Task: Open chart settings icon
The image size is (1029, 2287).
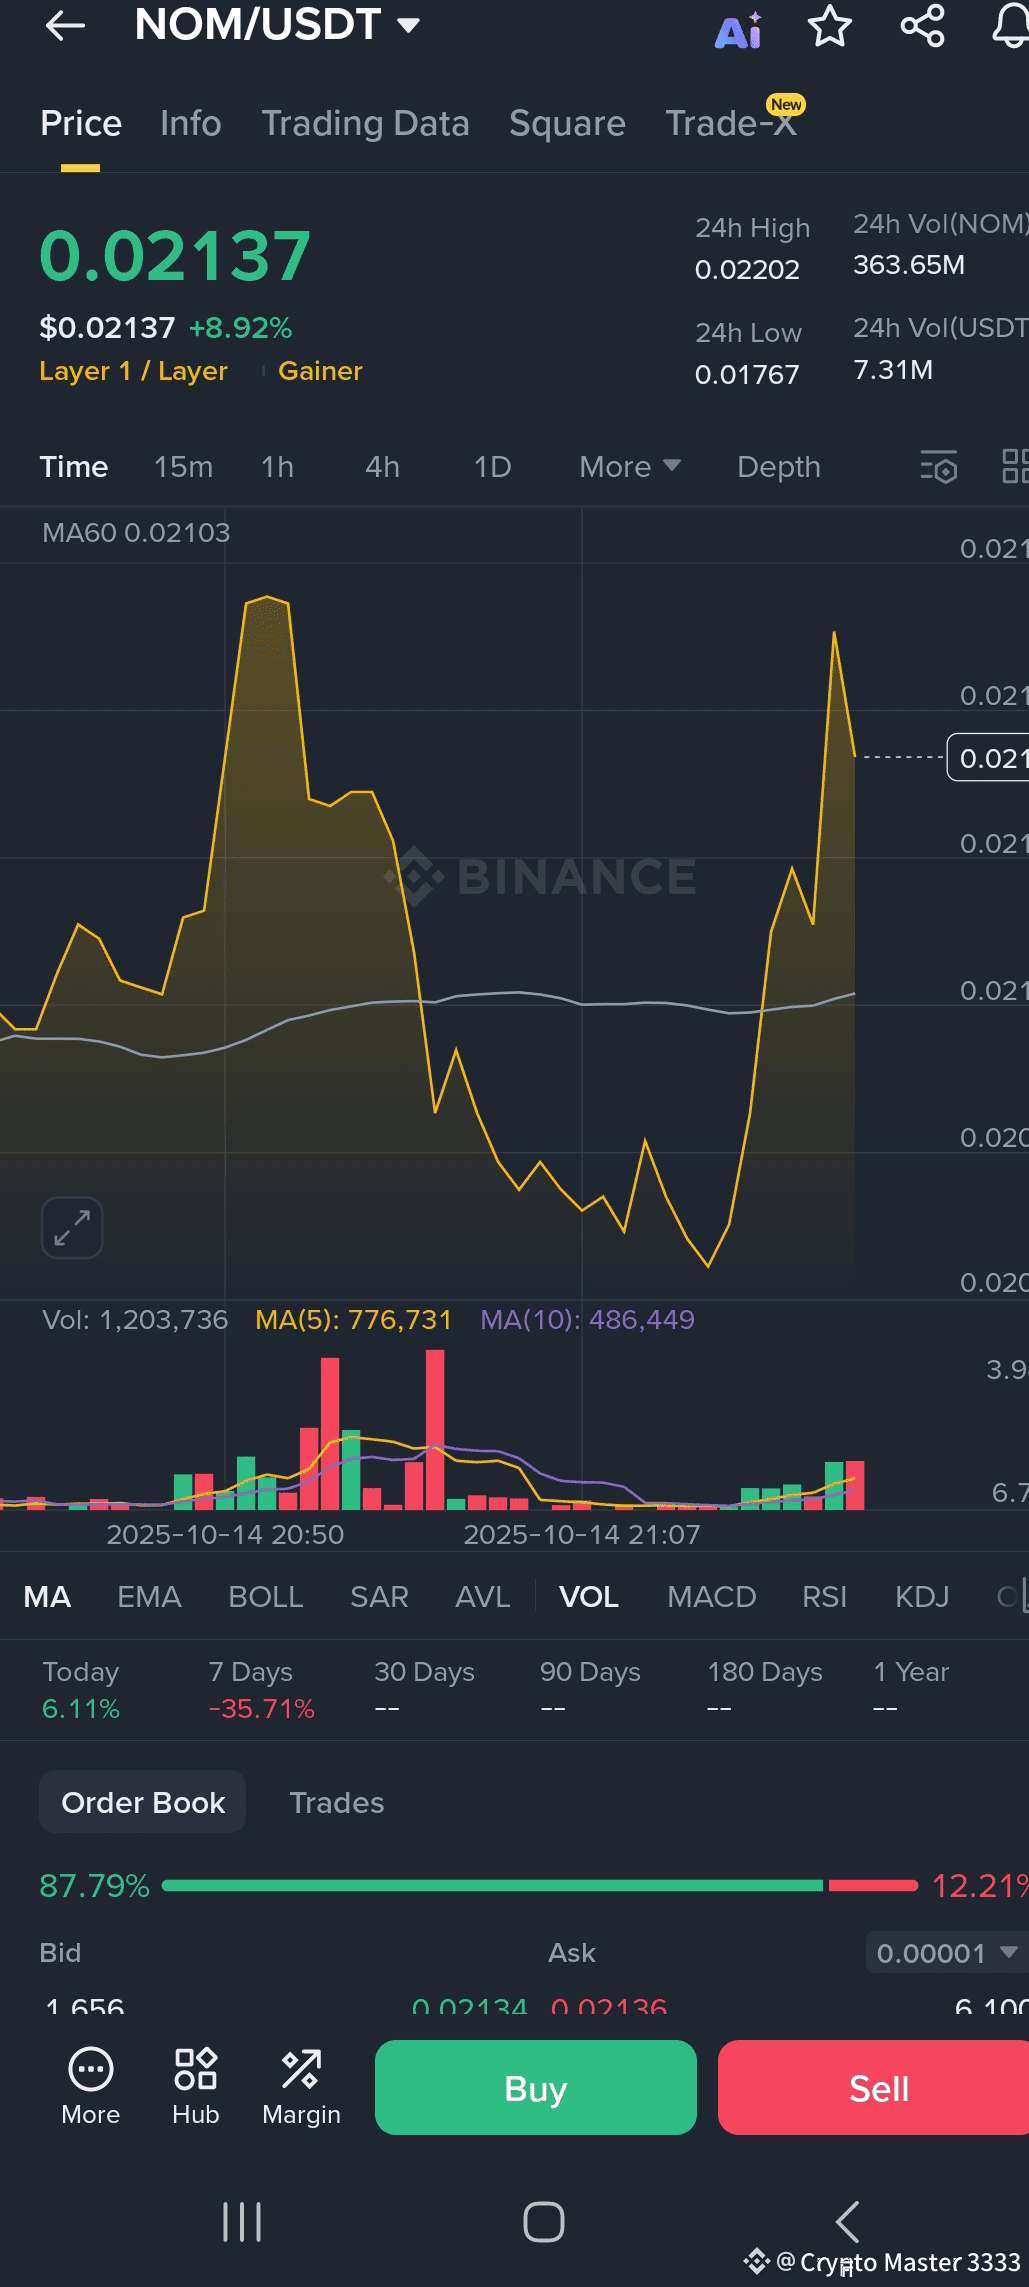Action: [939, 466]
